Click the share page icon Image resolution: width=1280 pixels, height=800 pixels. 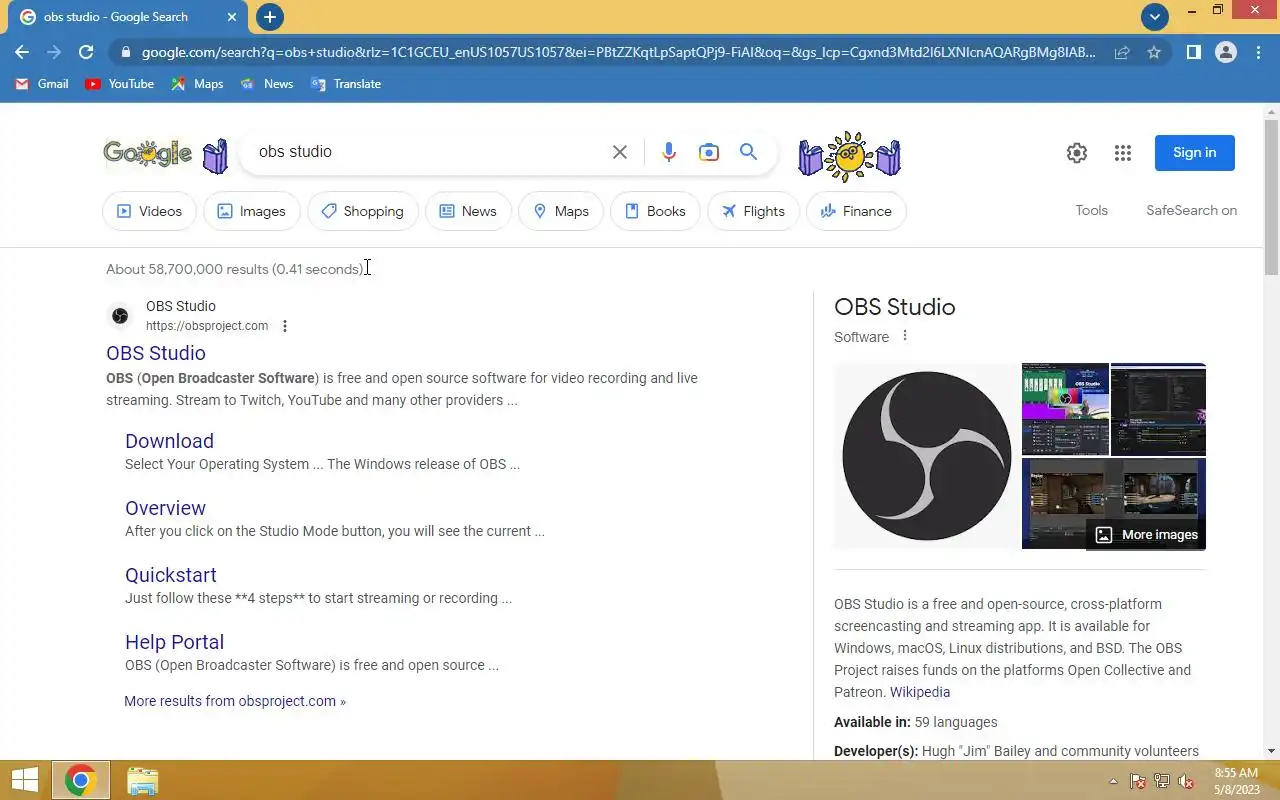click(1122, 52)
